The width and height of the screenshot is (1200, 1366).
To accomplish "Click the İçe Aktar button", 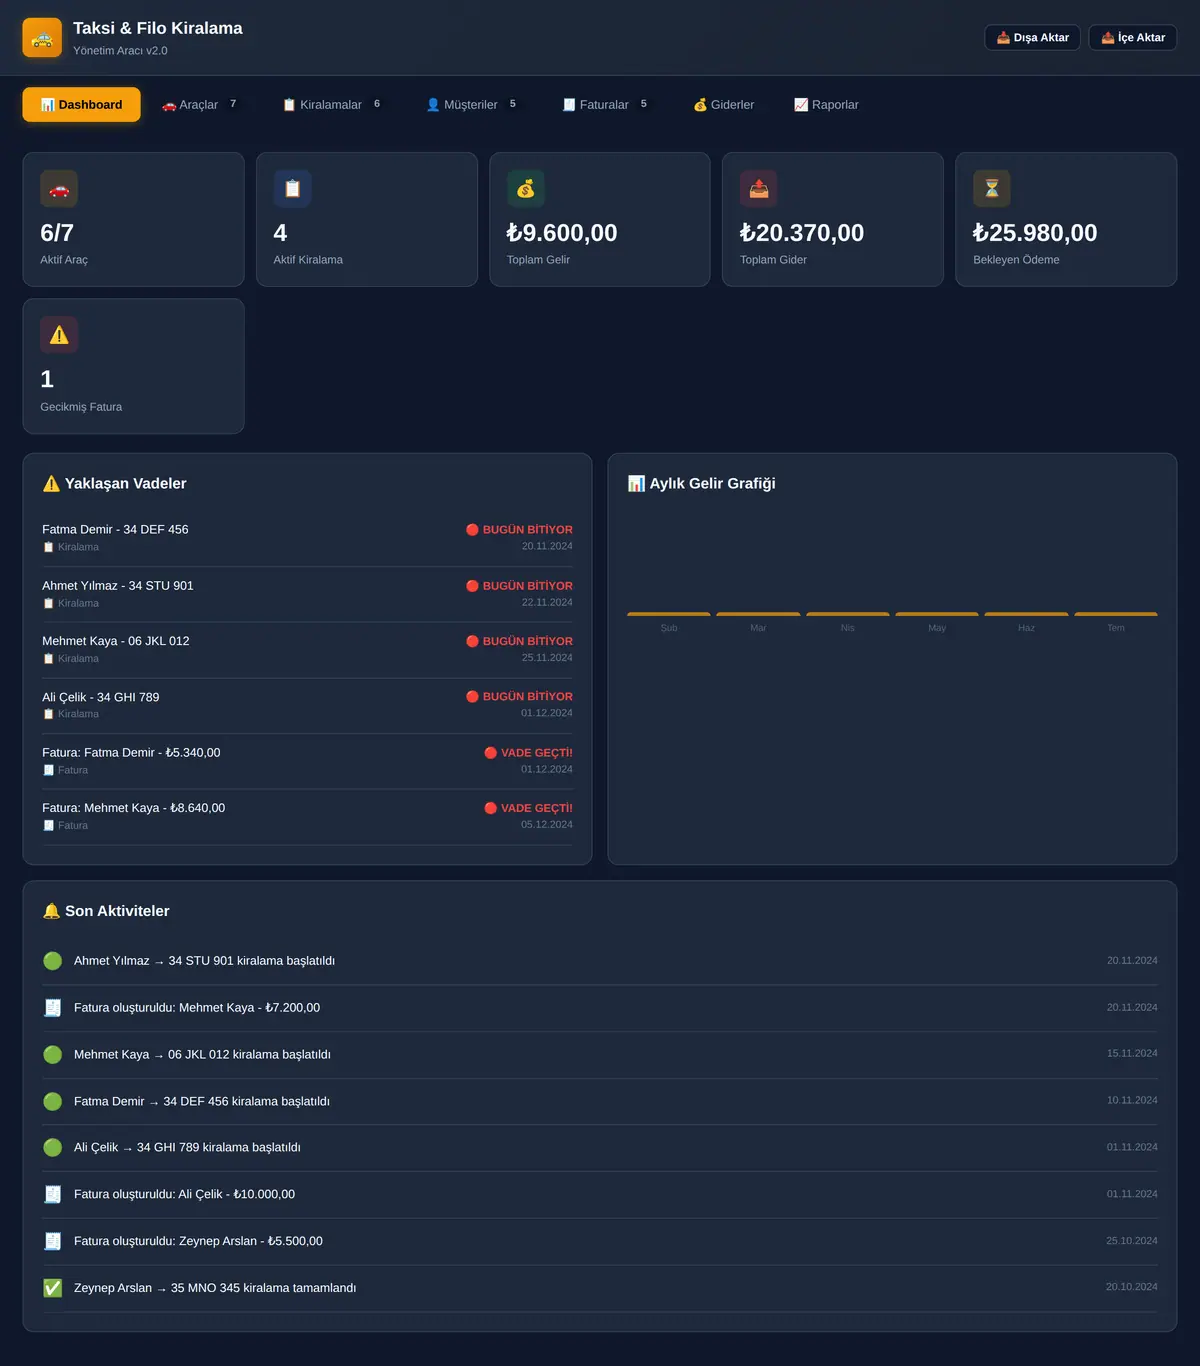I will 1133,38.
